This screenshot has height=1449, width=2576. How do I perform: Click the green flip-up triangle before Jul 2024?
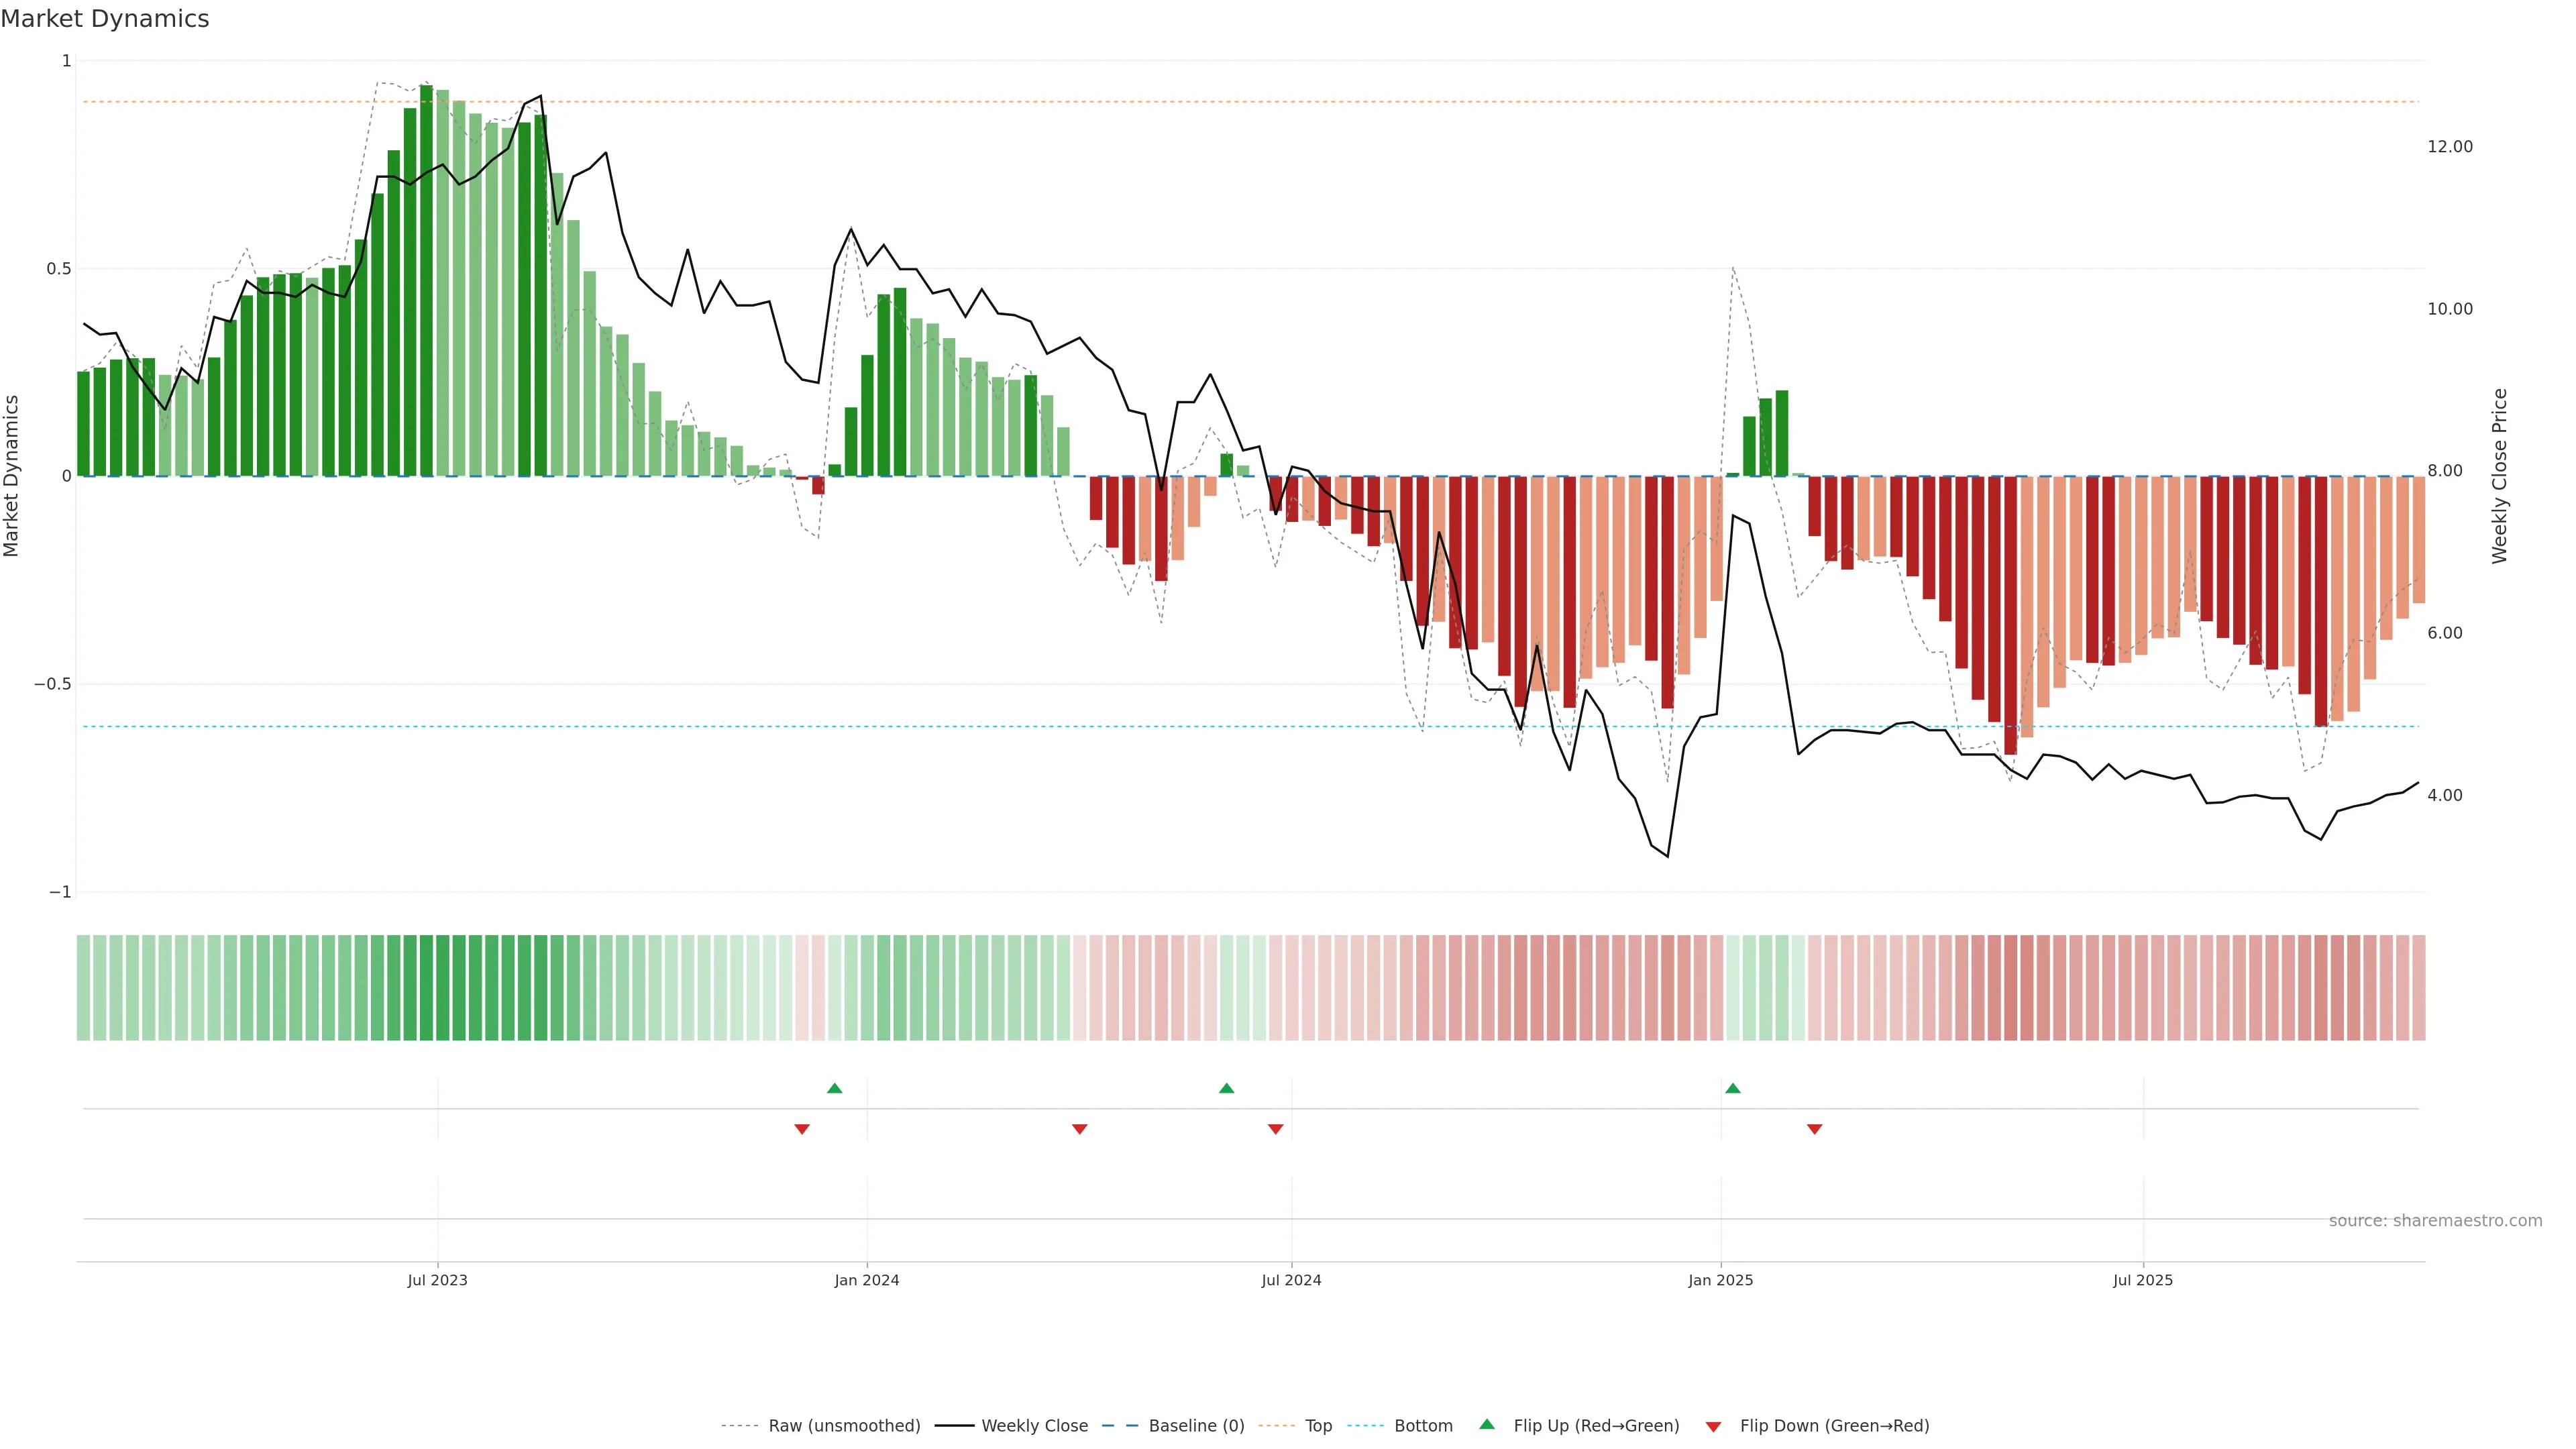pyautogui.click(x=1226, y=1088)
